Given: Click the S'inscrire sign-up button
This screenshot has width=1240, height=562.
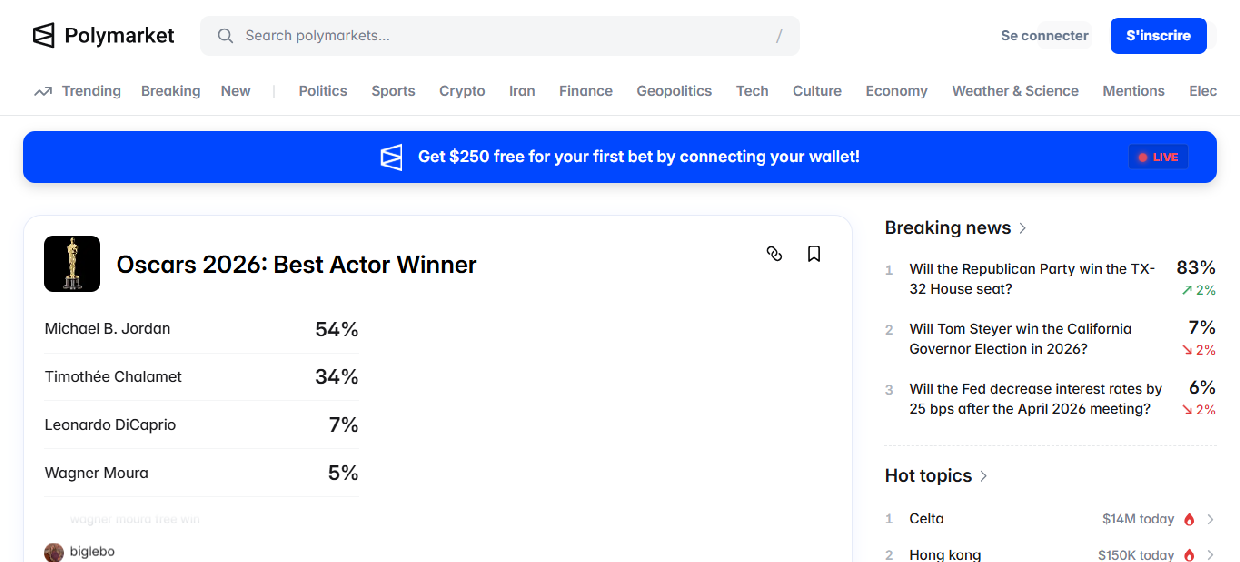Looking at the screenshot, I should point(1158,36).
